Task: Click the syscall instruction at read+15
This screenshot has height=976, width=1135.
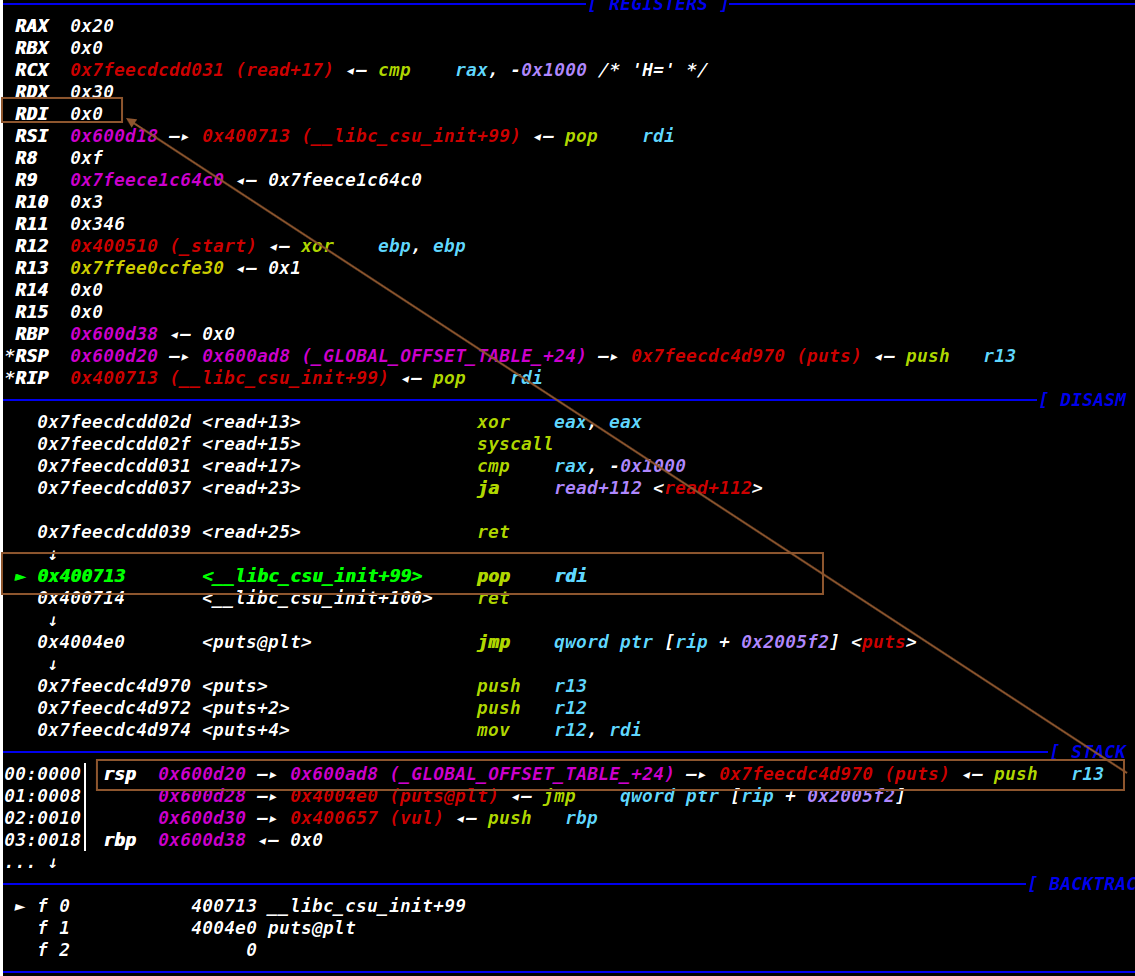Action: pos(515,444)
